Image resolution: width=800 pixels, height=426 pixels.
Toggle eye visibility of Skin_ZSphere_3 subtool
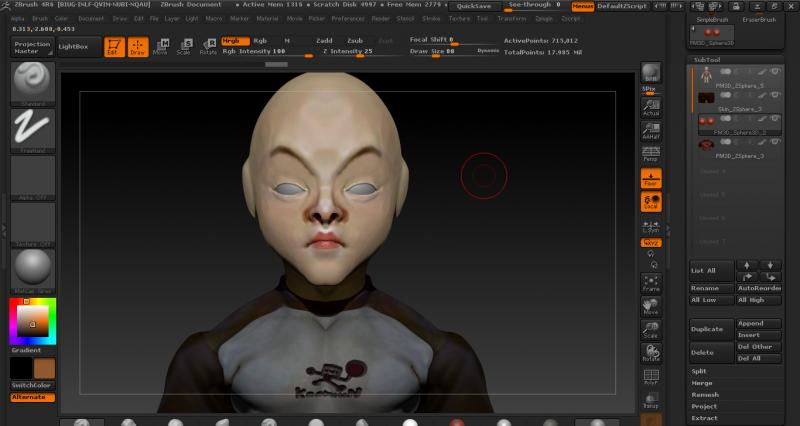(x=776, y=95)
